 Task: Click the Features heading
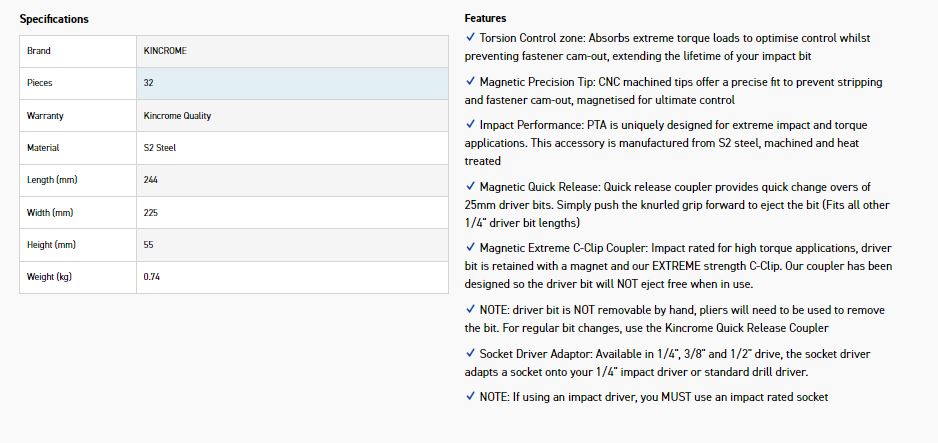485,18
